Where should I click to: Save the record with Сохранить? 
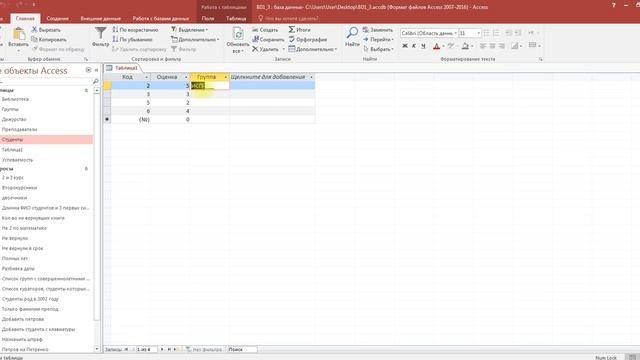268,40
